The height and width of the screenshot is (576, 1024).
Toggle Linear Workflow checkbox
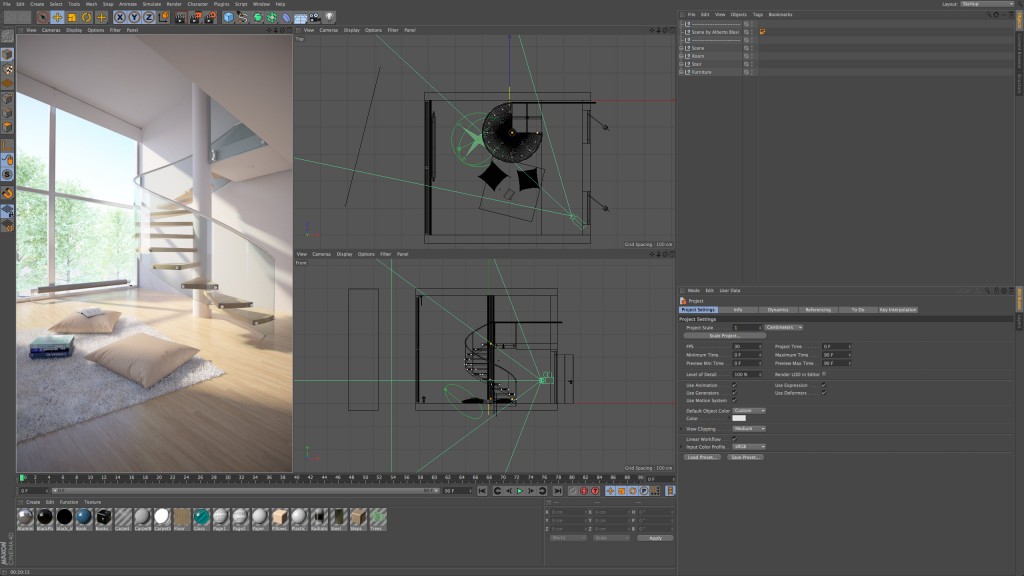[x=734, y=439]
